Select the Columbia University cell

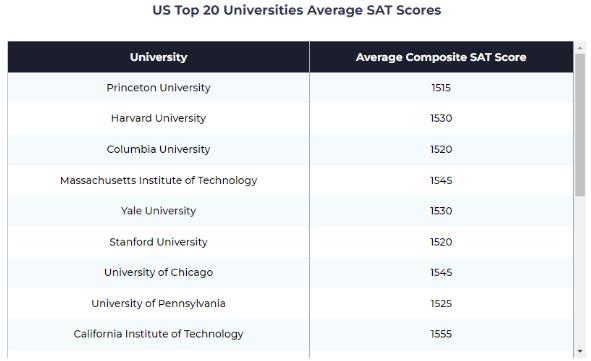pyautogui.click(x=158, y=149)
